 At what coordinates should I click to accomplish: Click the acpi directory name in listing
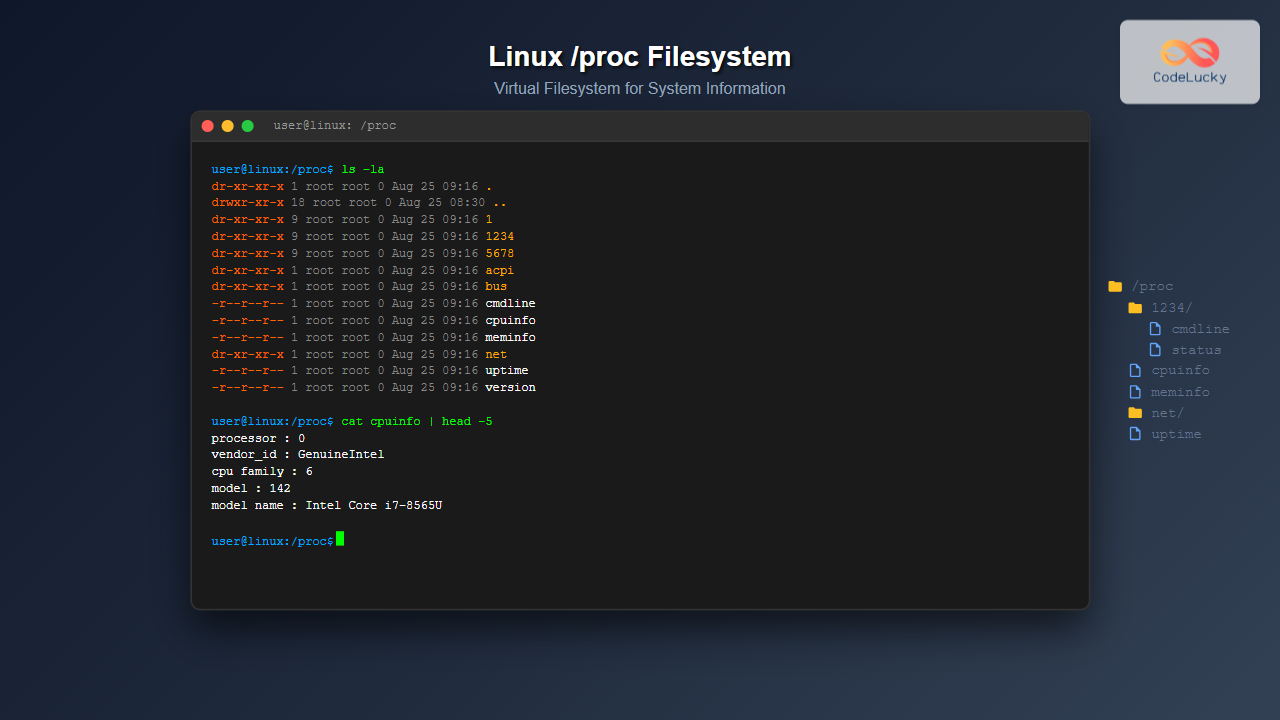tap(499, 270)
